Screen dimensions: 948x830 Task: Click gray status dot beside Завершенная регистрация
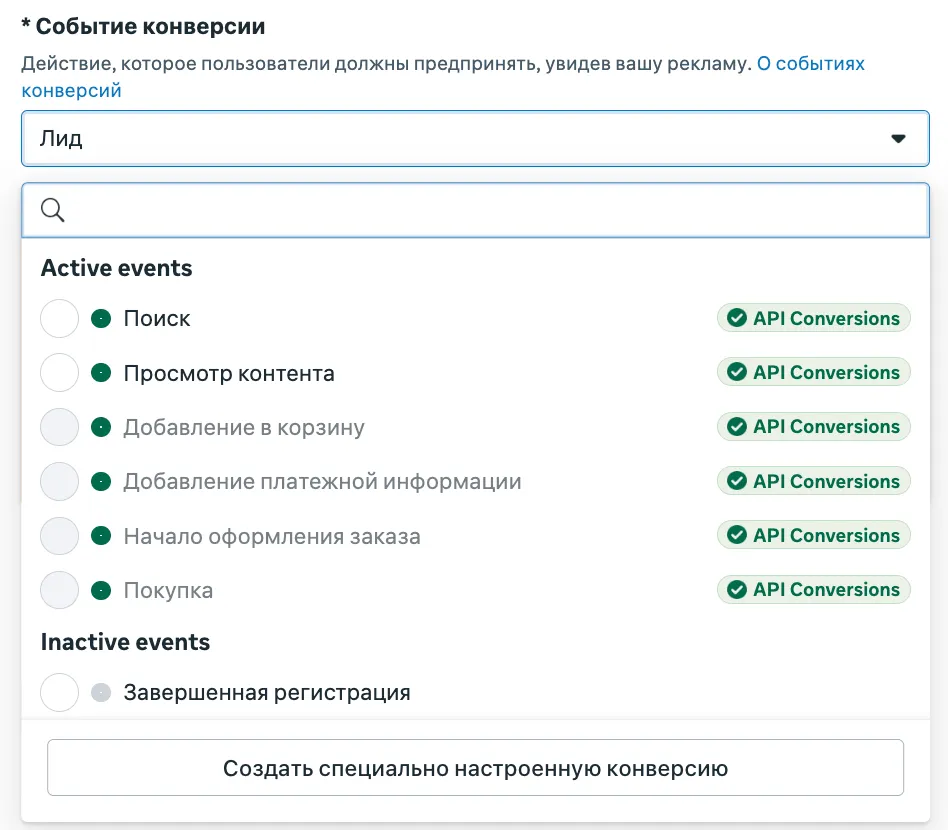click(x=101, y=692)
